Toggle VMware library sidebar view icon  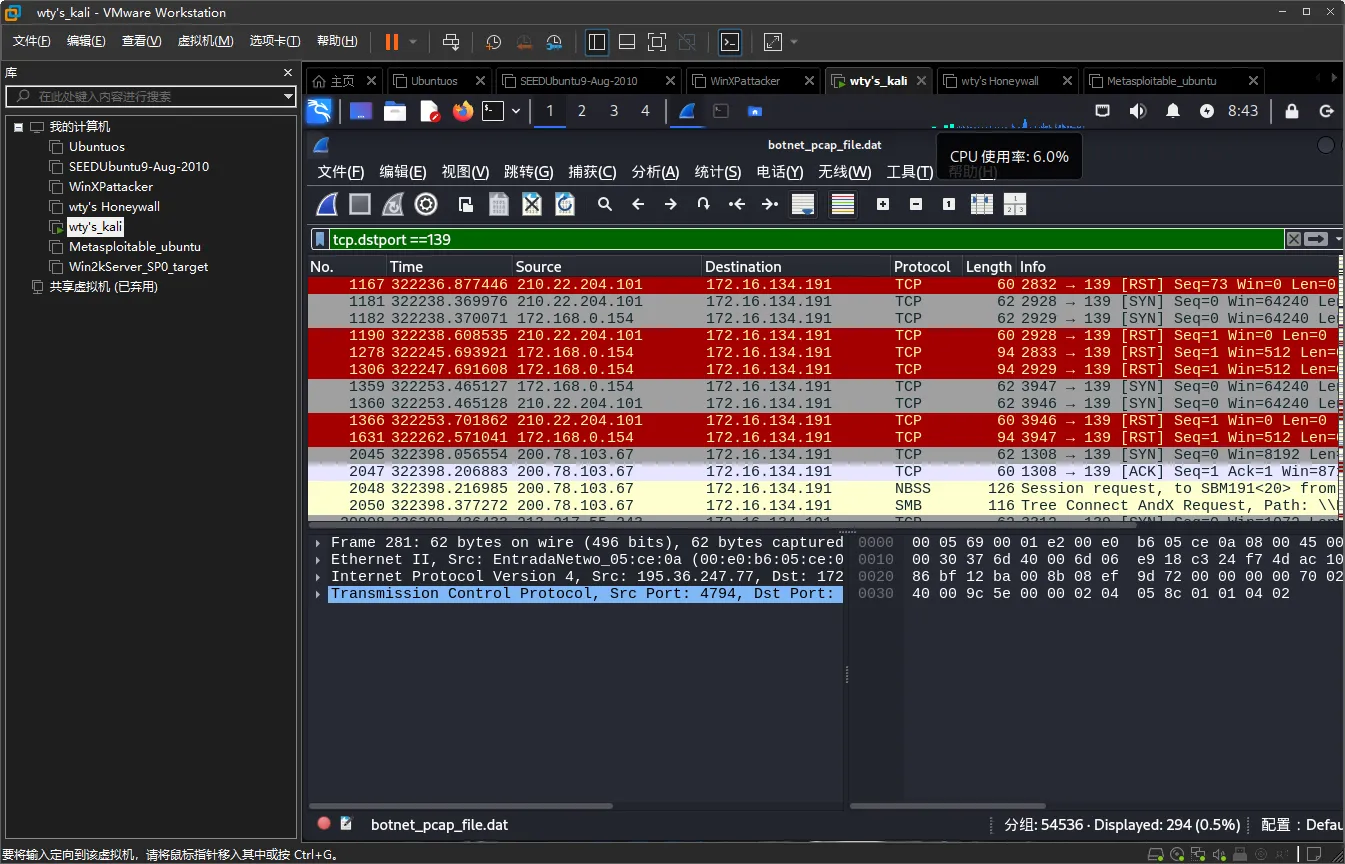[597, 42]
